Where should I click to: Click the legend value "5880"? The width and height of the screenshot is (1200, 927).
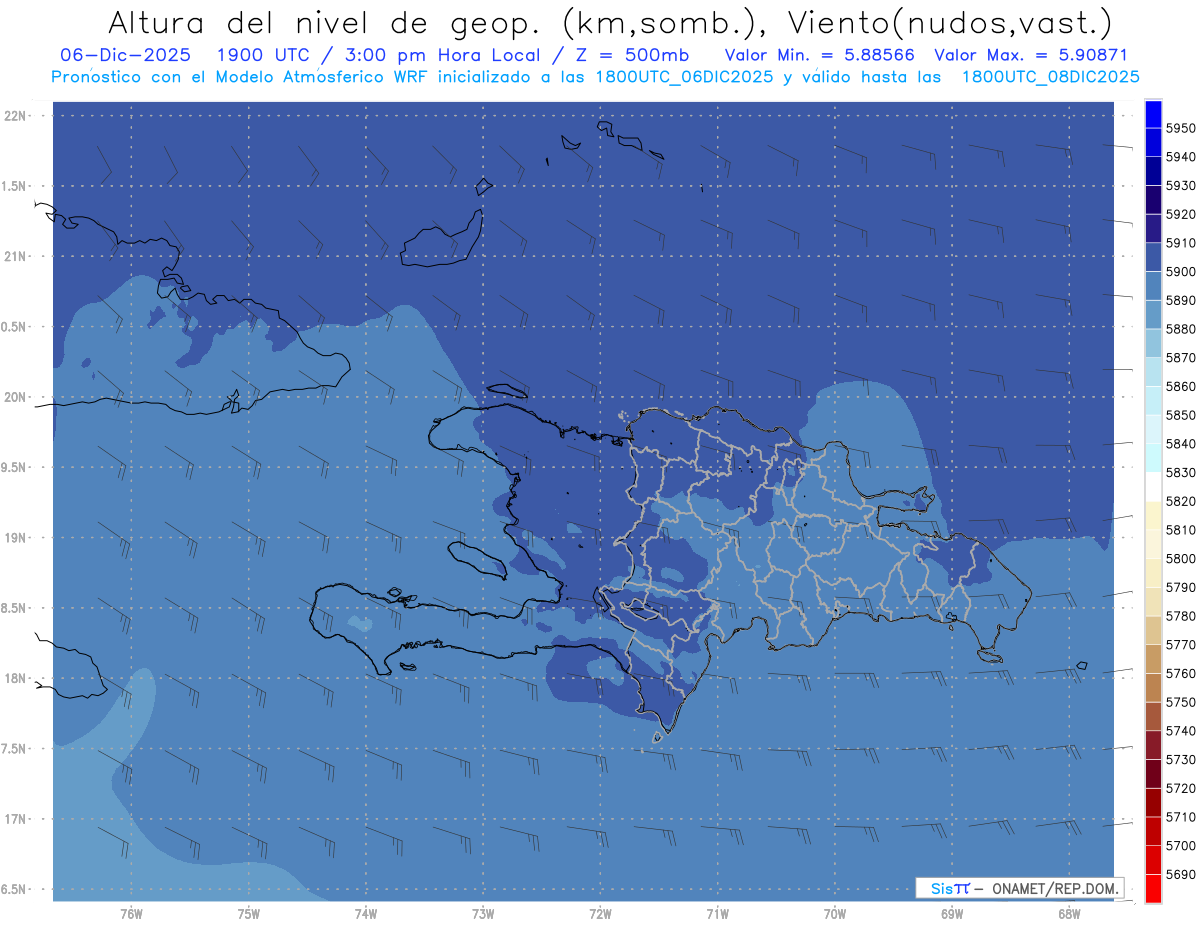[1179, 329]
